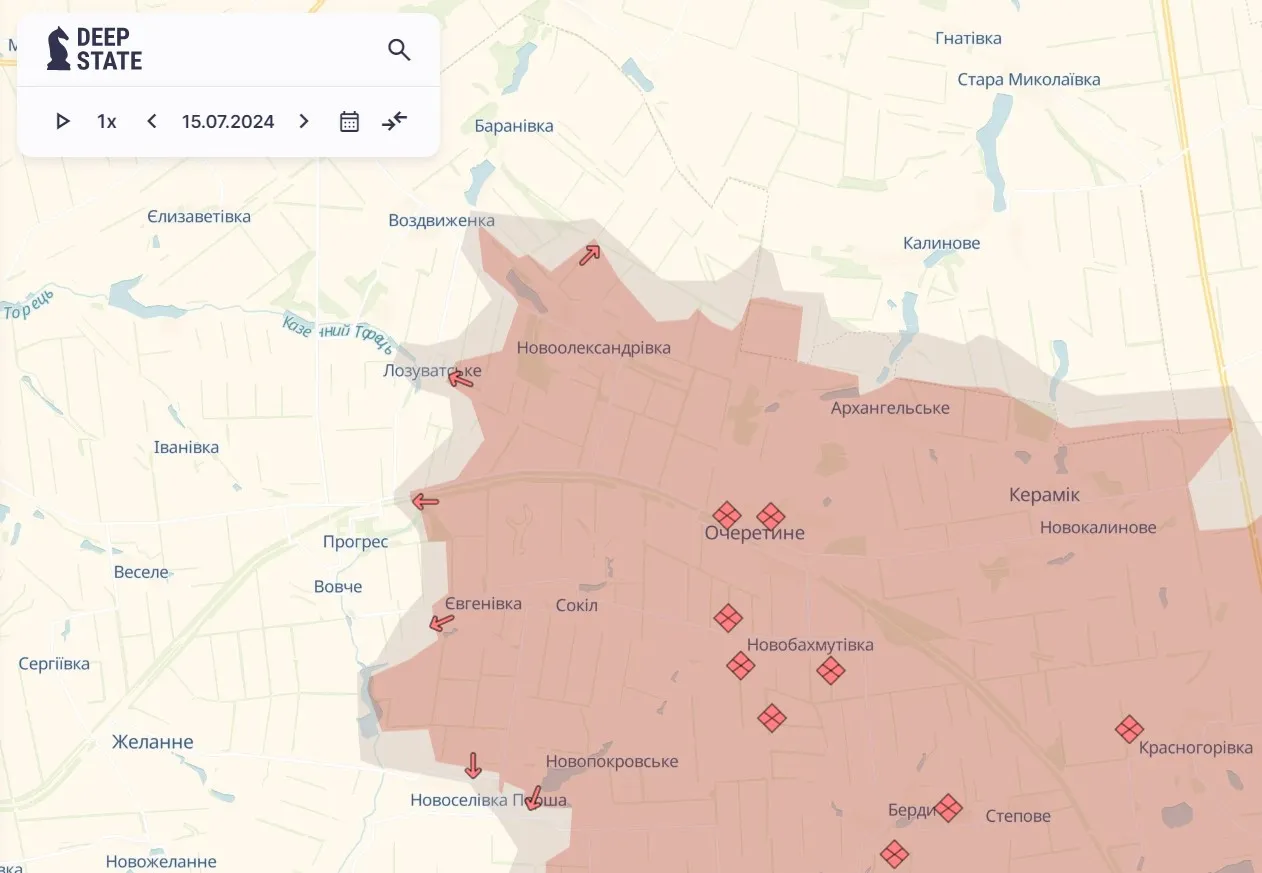
Task: Click the 1x playback speed control
Action: [x=106, y=121]
